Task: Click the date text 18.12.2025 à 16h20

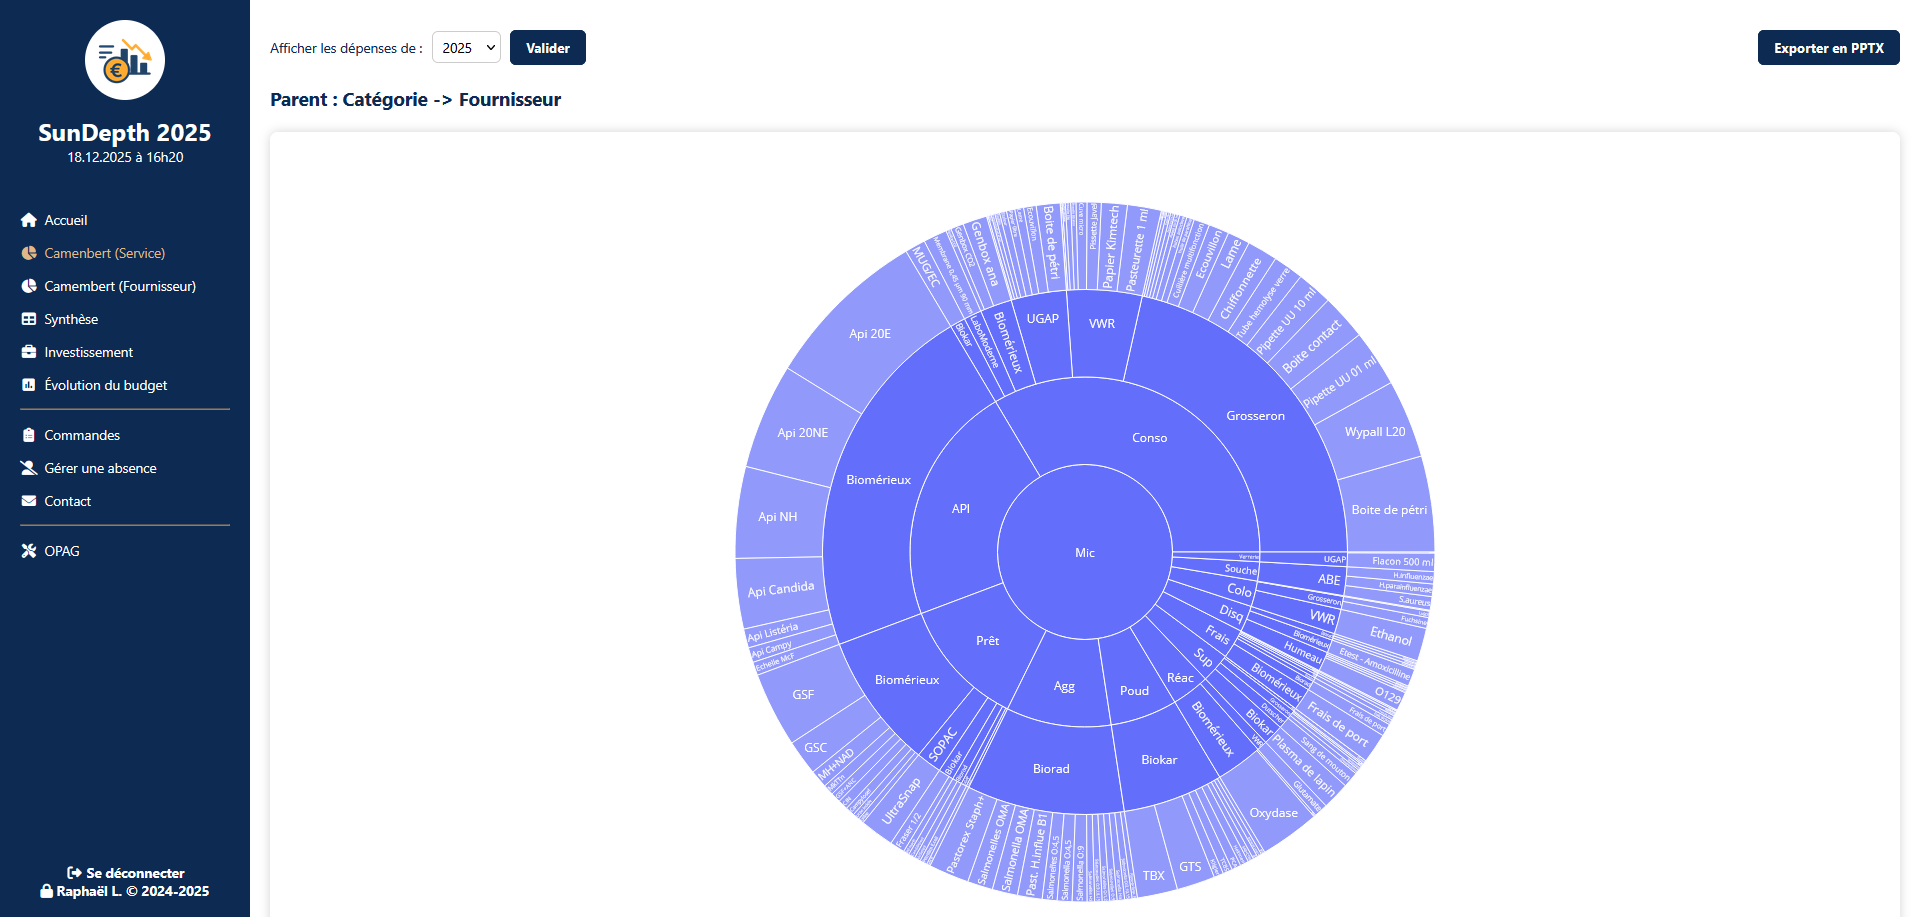Action: (125, 157)
